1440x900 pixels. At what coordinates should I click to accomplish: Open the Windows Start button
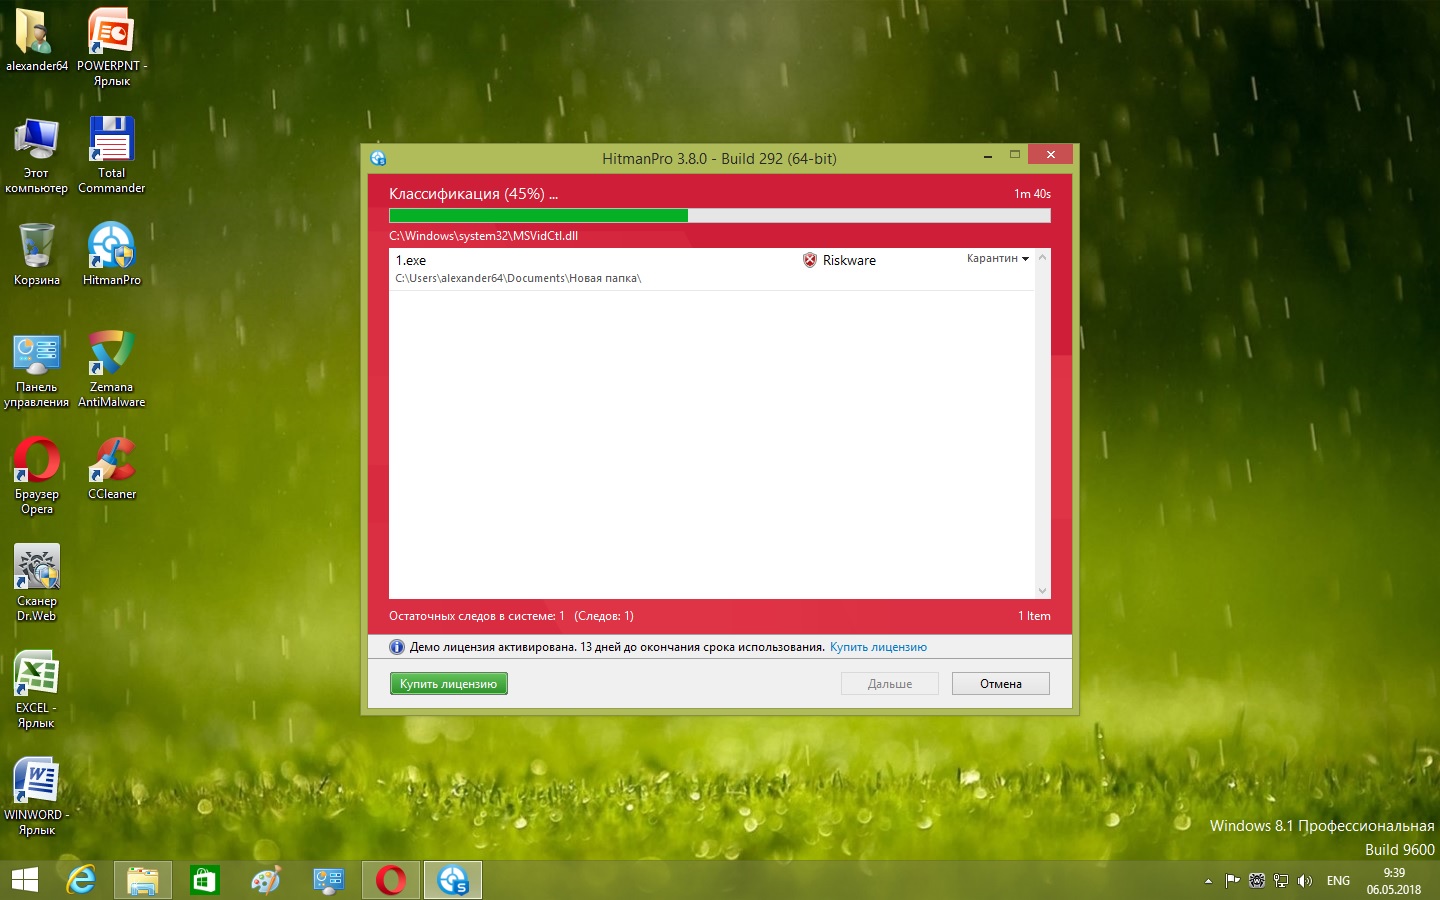point(24,880)
